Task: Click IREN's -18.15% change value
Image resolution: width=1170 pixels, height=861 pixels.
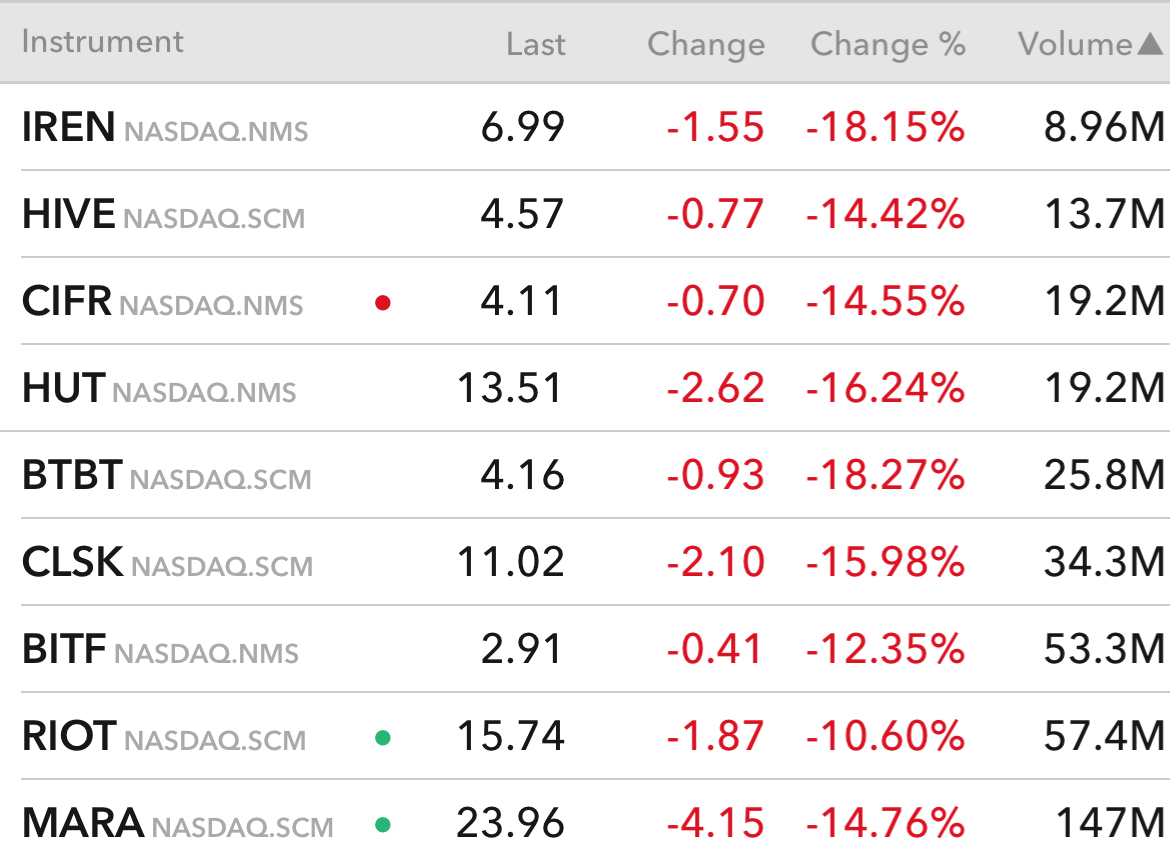Action: point(886,128)
